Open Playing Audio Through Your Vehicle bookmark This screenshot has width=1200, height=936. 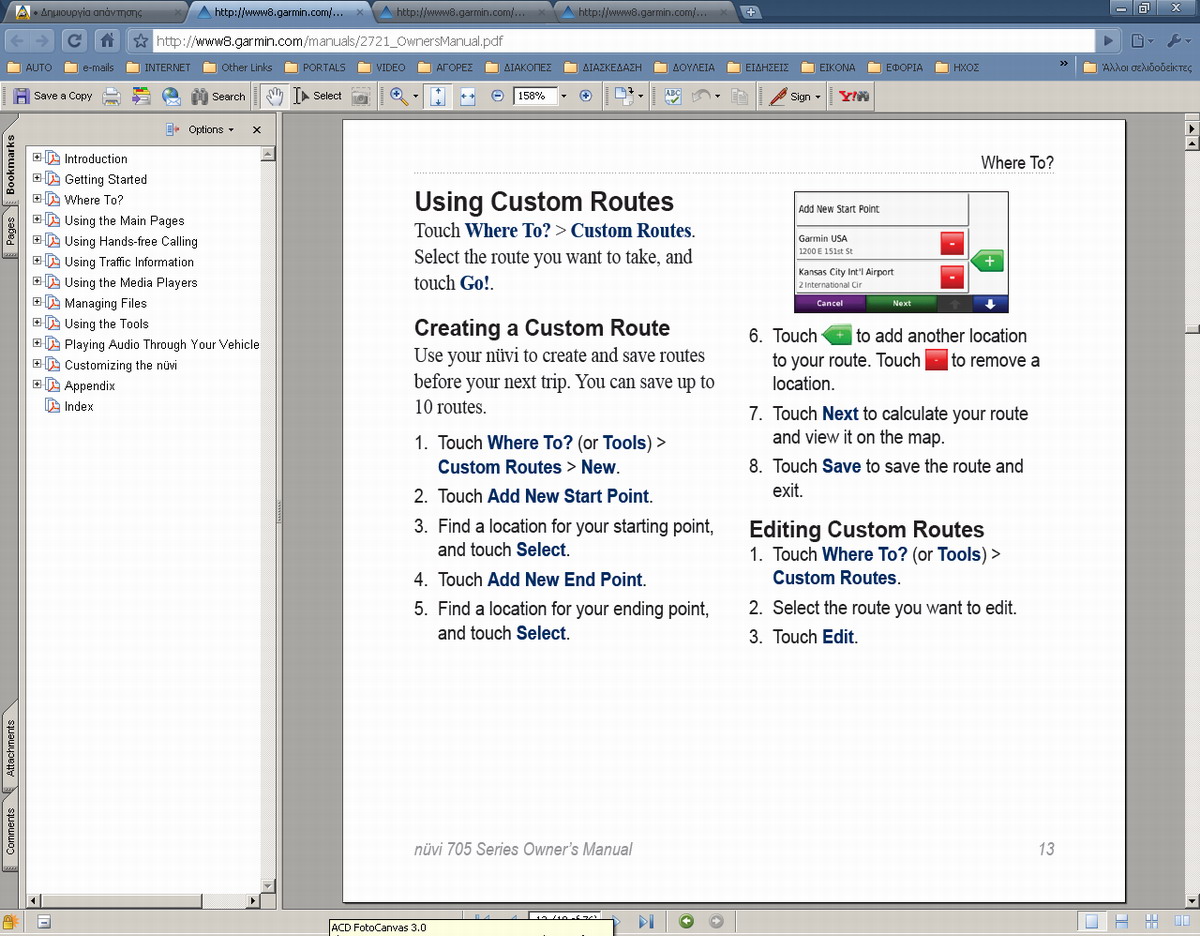(x=162, y=344)
